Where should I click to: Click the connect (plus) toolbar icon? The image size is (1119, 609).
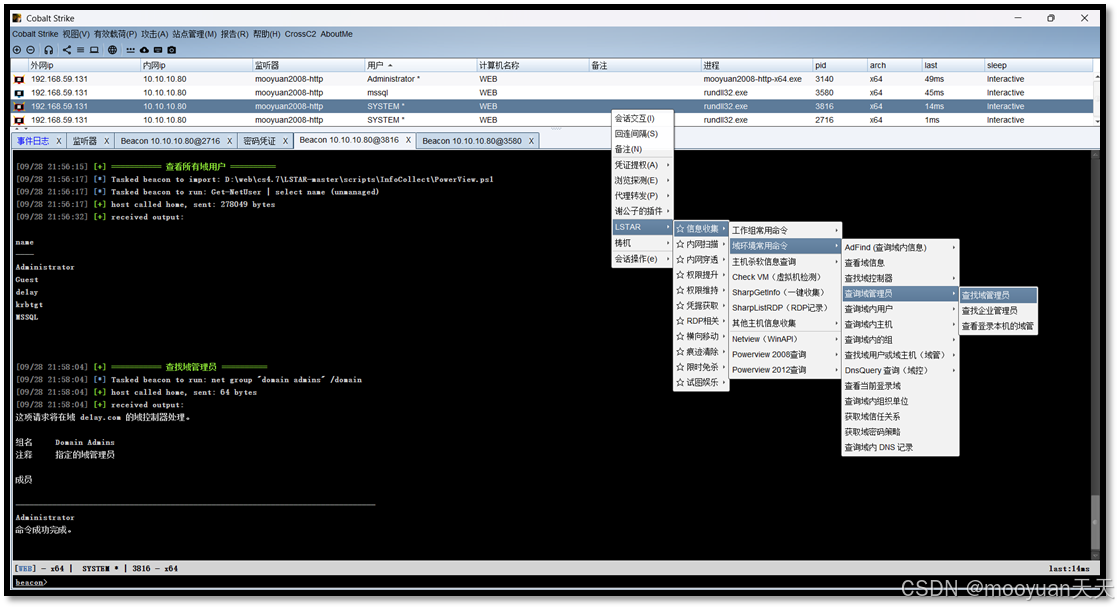pos(17,50)
